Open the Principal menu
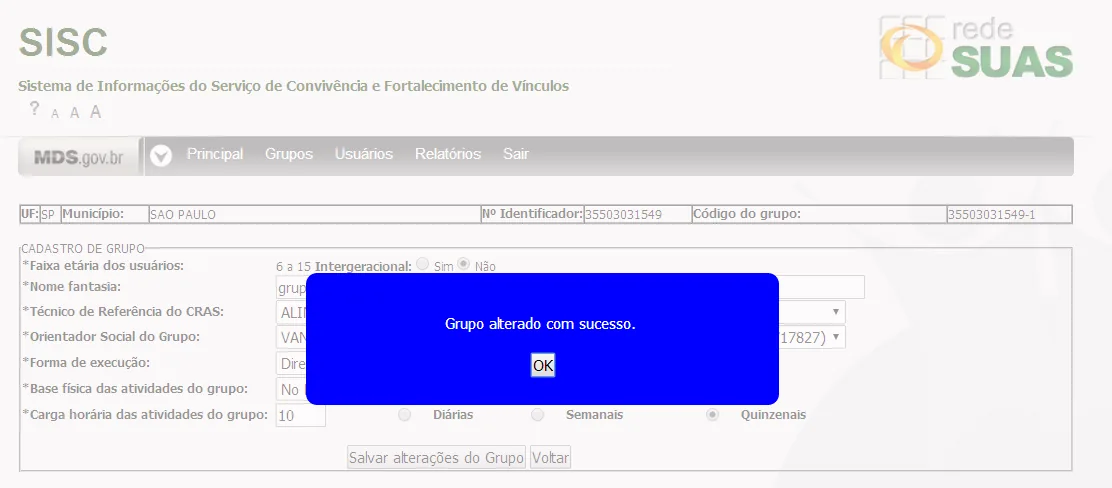 215,154
